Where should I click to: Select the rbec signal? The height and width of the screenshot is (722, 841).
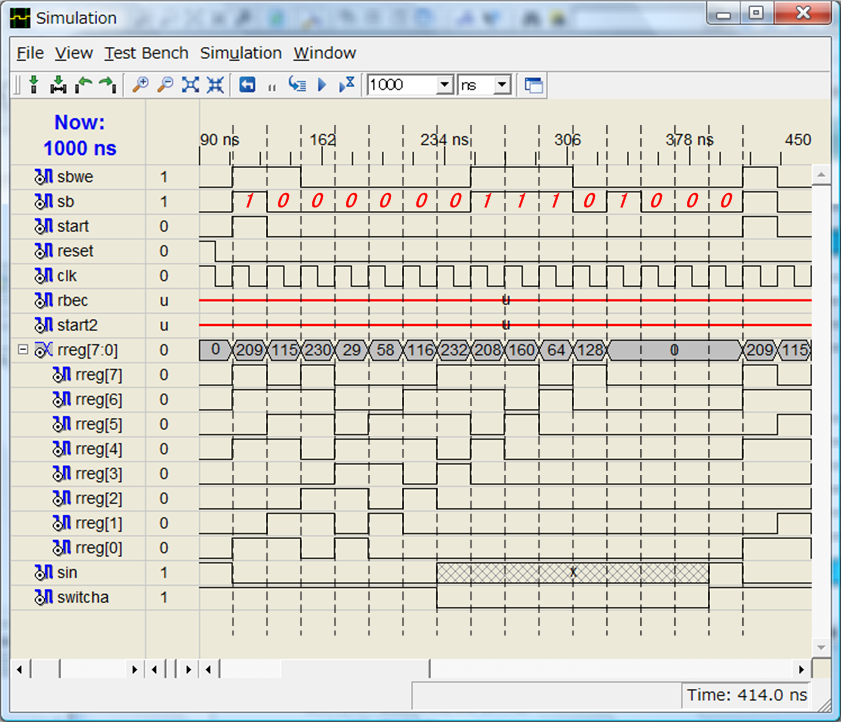click(72, 300)
